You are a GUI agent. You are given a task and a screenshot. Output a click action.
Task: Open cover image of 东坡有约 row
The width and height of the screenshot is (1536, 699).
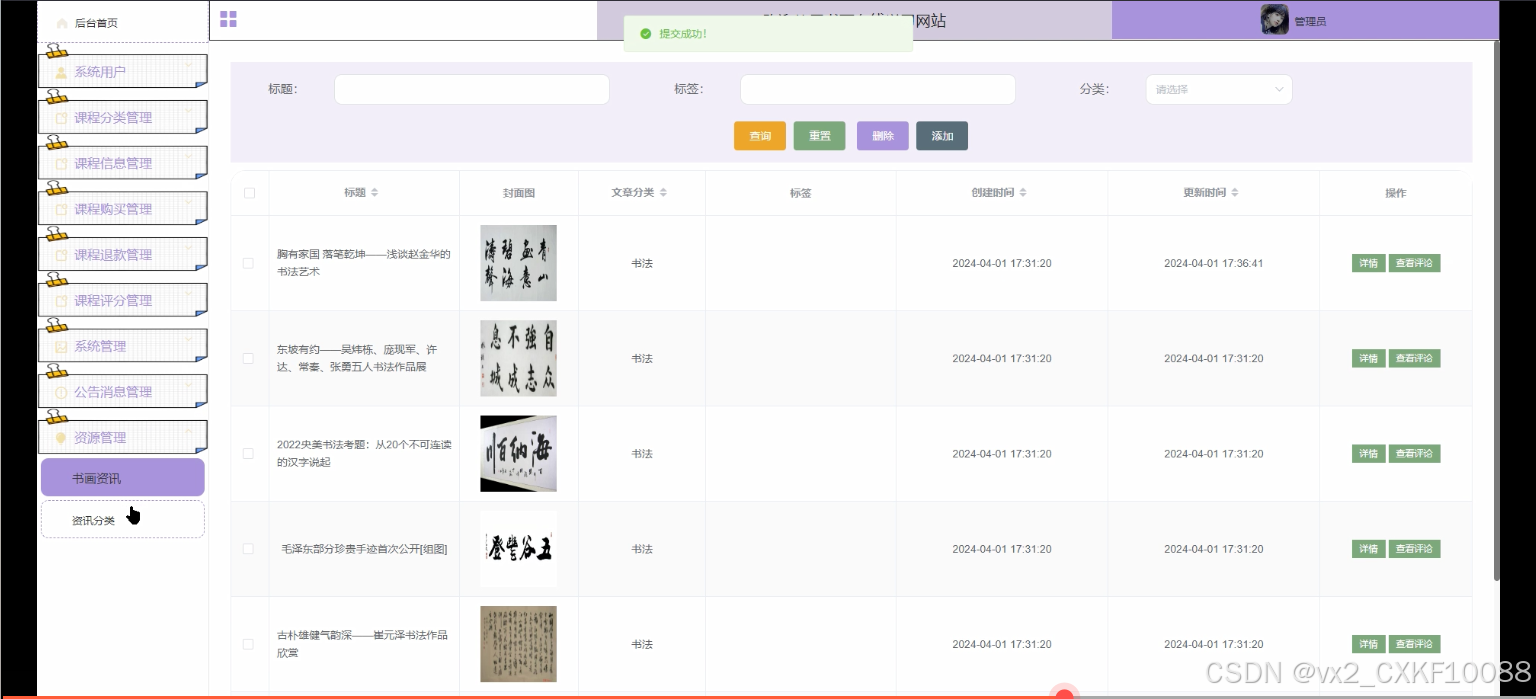[518, 358]
